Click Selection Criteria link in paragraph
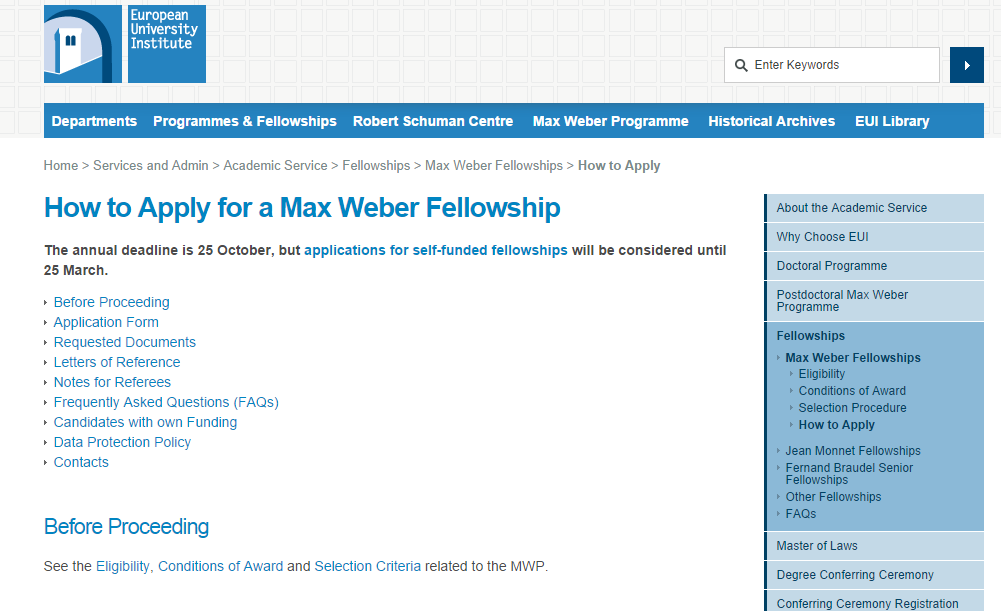The image size is (1001, 611). click(368, 566)
